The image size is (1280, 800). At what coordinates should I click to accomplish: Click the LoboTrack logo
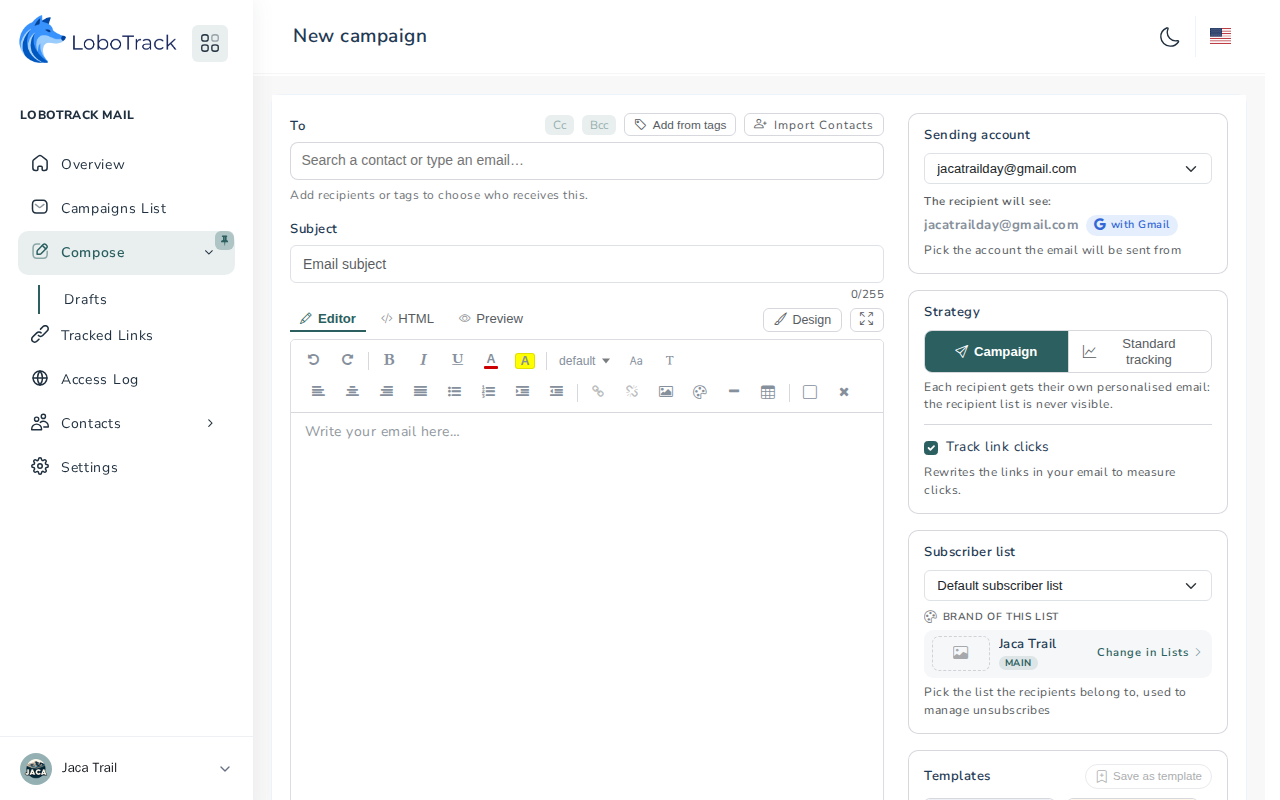pos(98,40)
